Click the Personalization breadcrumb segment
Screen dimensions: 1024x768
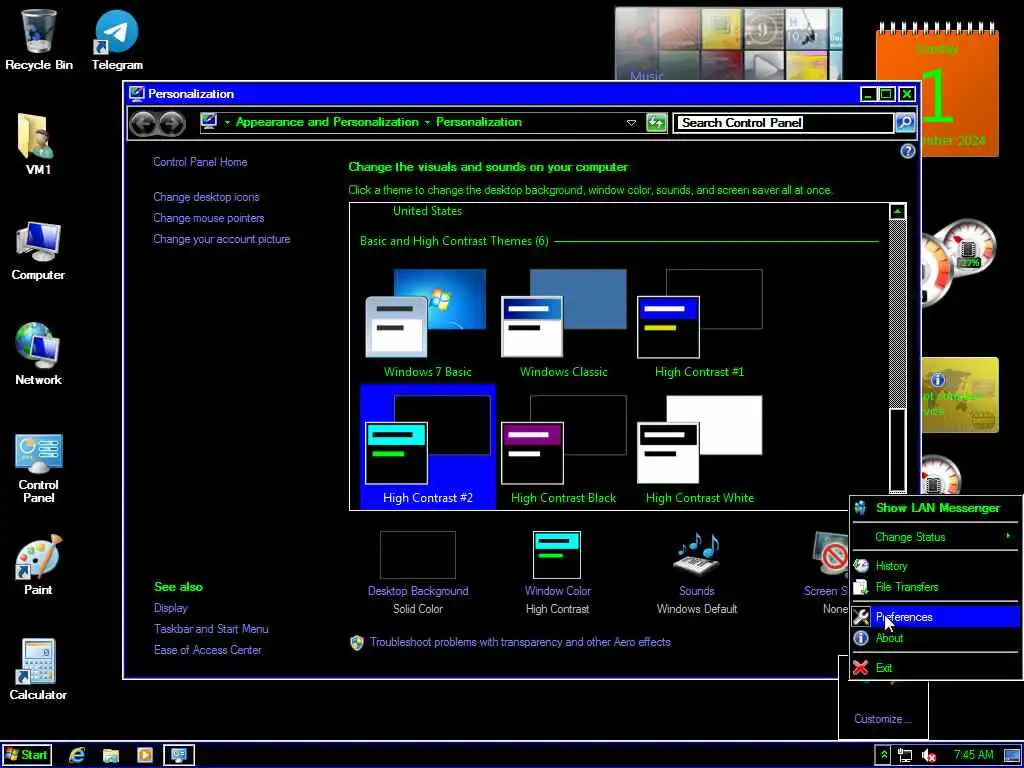coord(479,122)
